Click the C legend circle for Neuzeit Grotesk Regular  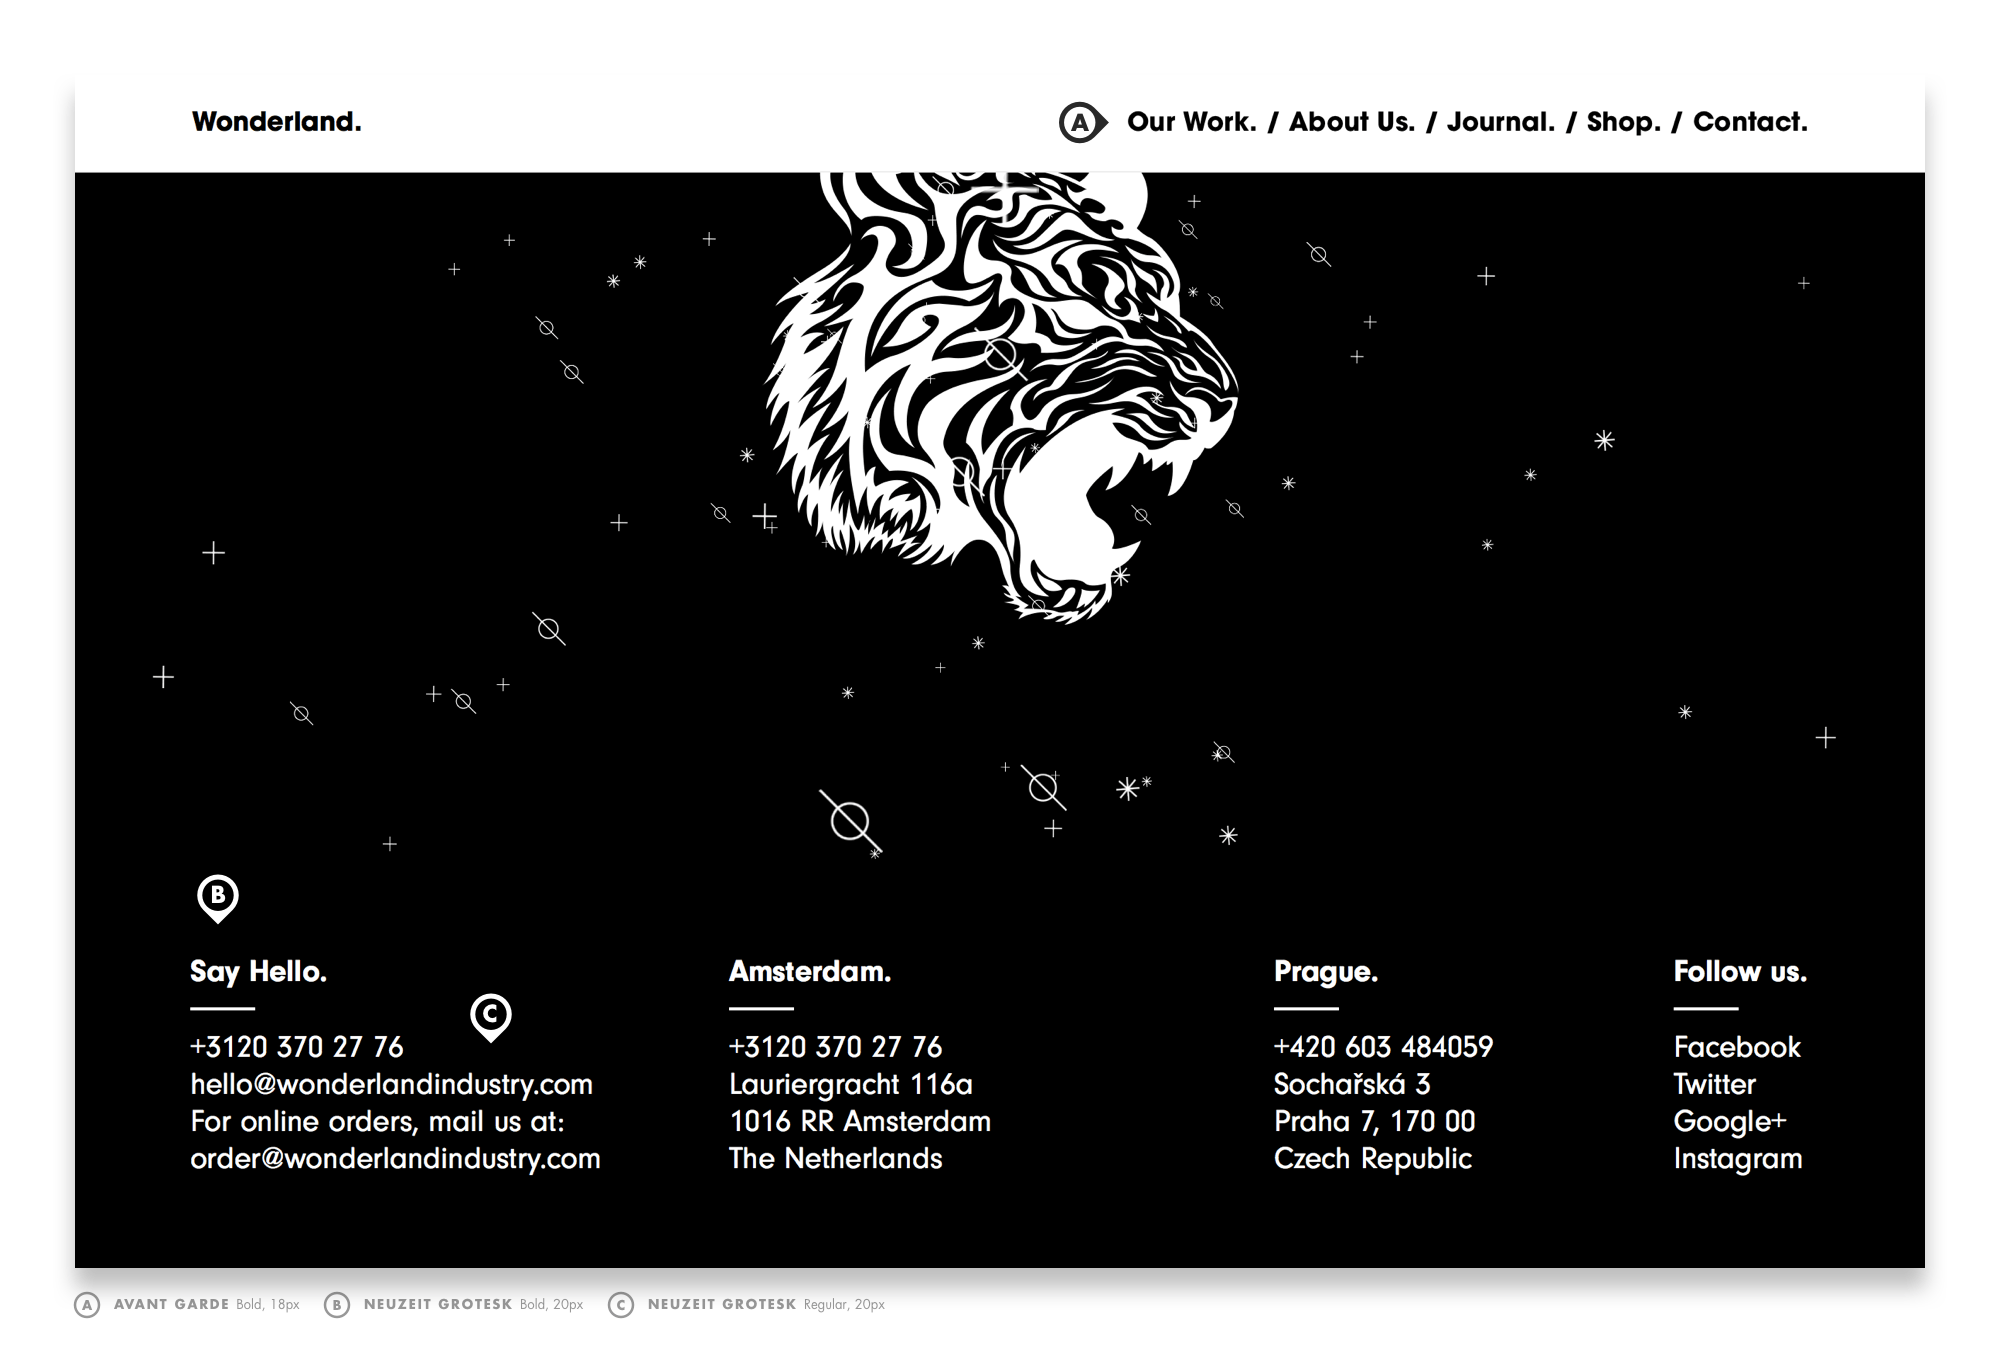click(621, 1305)
